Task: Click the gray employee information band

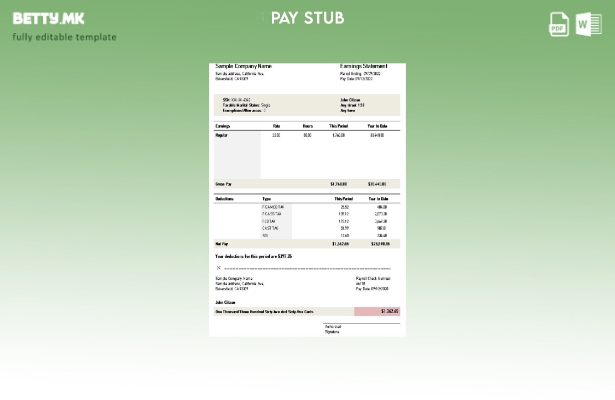Action: coord(308,105)
